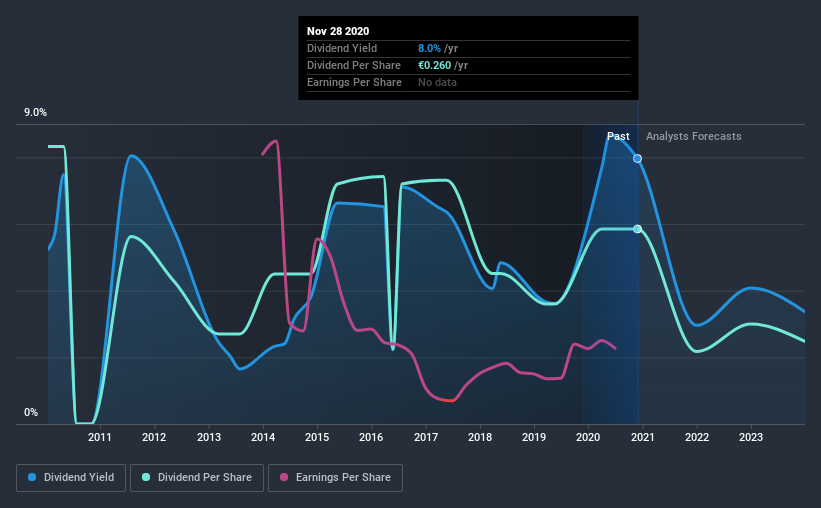The height and width of the screenshot is (508, 821).
Task: Click the 2021 x-axis label
Action: pyautogui.click(x=642, y=437)
